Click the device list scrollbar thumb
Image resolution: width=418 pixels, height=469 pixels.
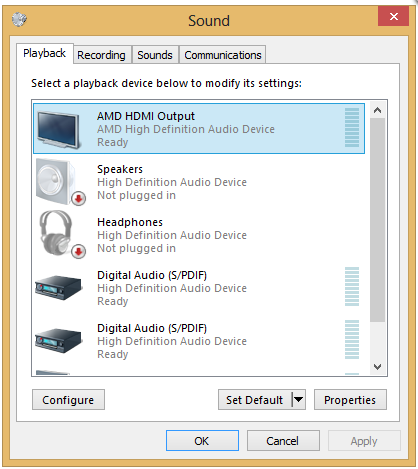[377, 220]
